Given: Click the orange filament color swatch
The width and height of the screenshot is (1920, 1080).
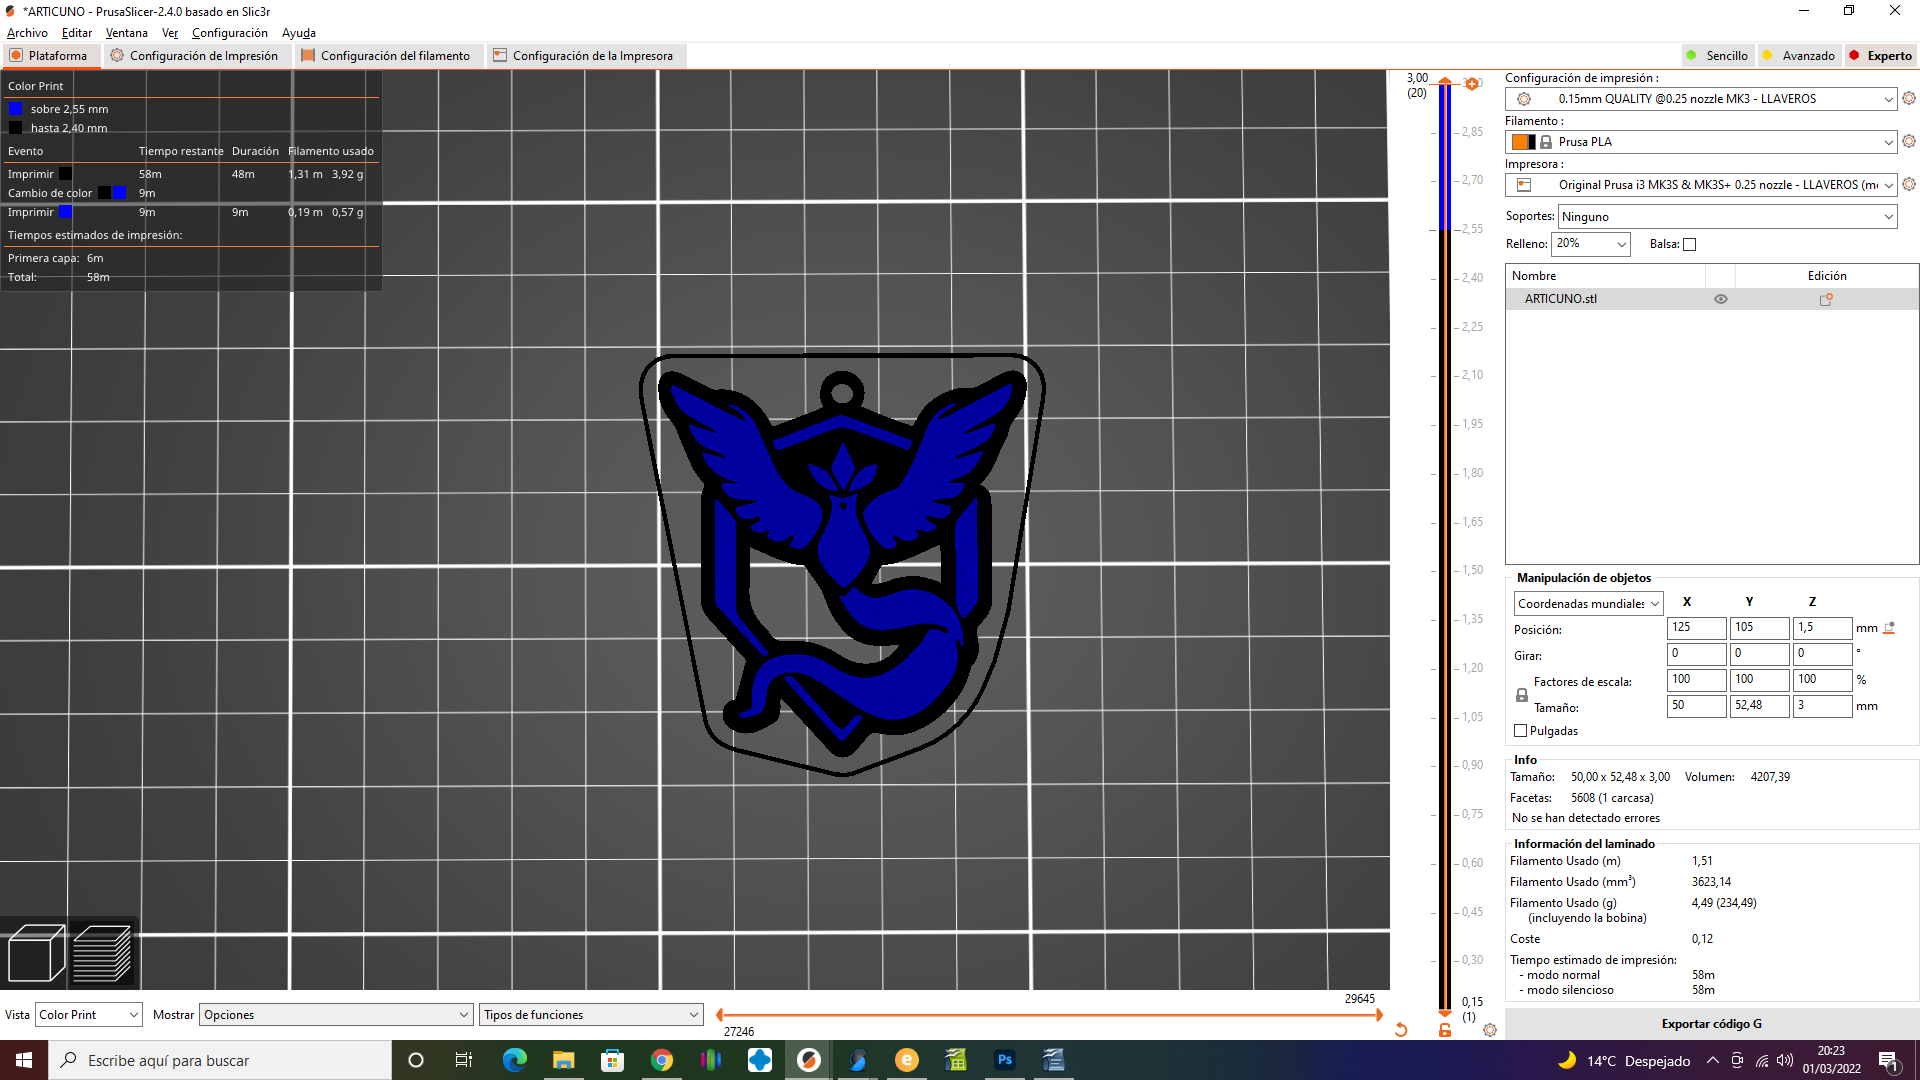Looking at the screenshot, I should 1520,142.
